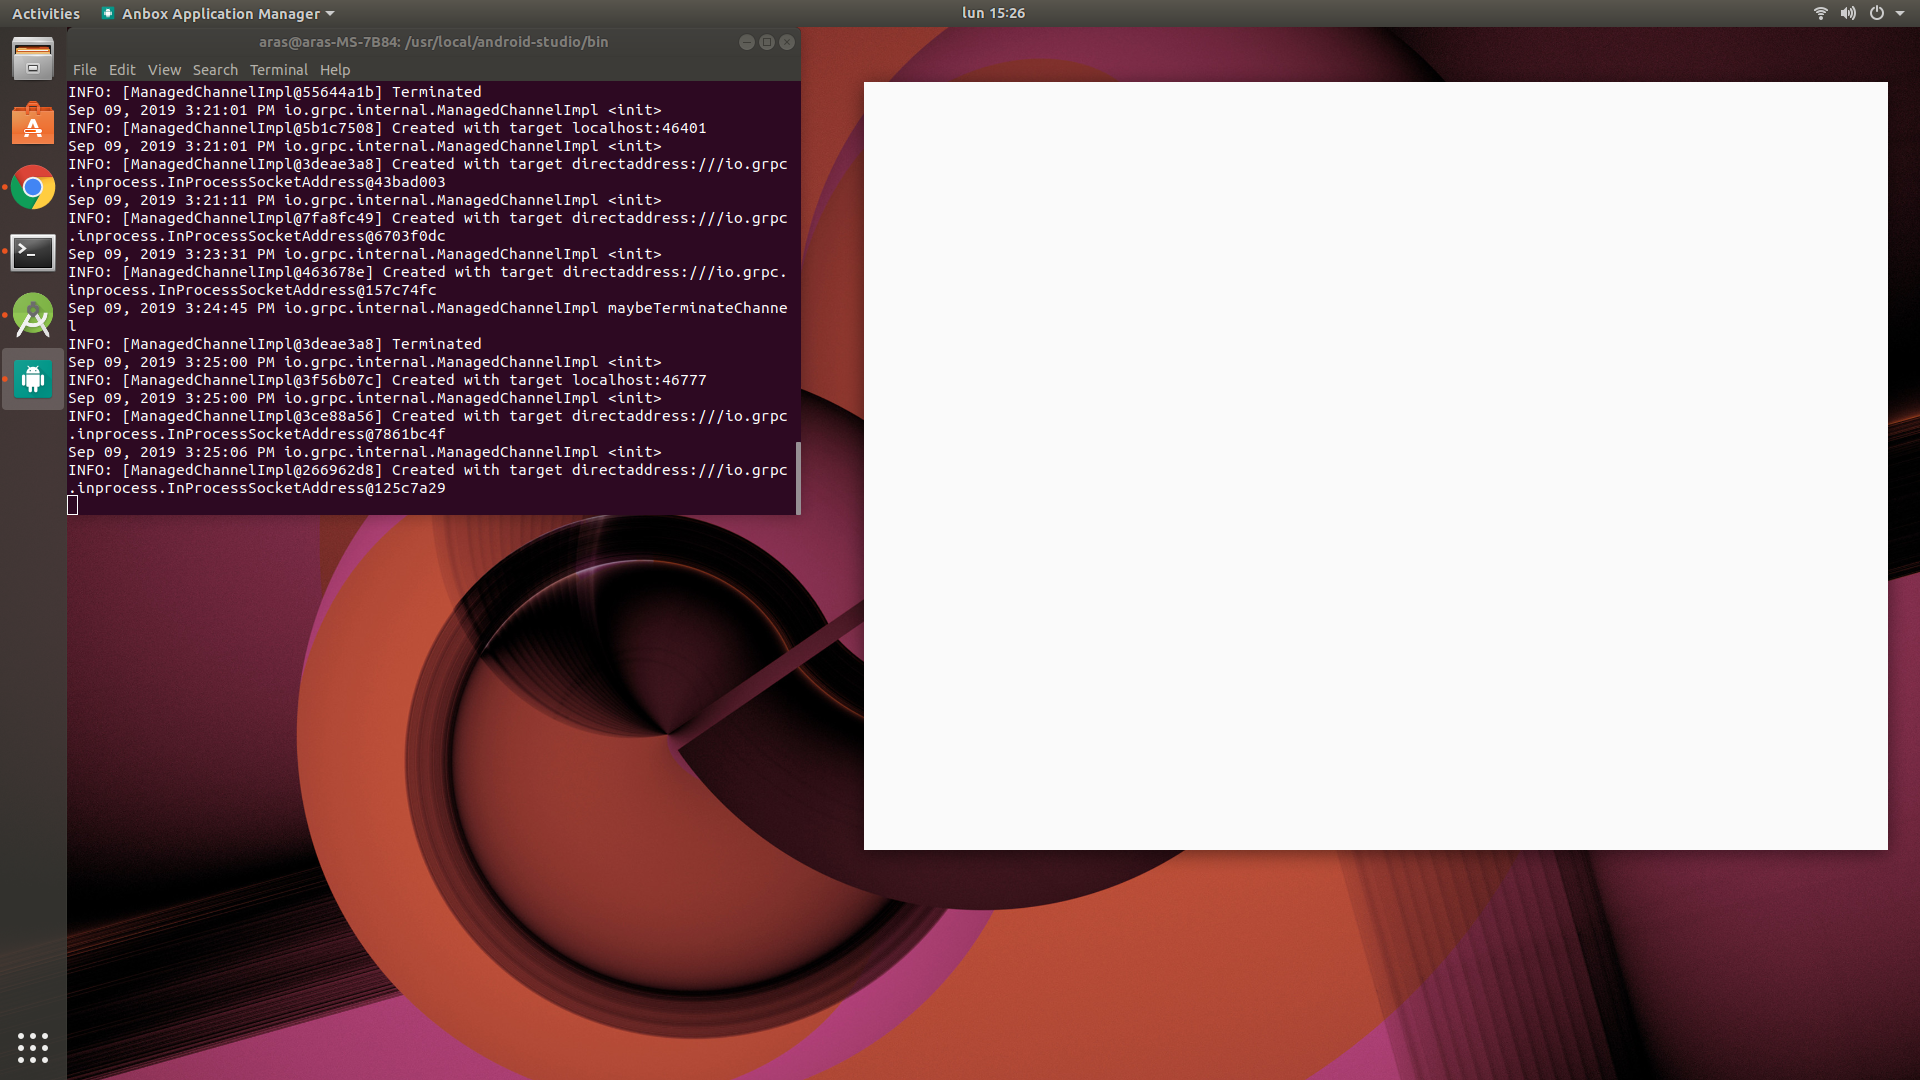This screenshot has height=1080, width=1920.
Task: Click the power icon in top bar
Action: (x=1877, y=13)
